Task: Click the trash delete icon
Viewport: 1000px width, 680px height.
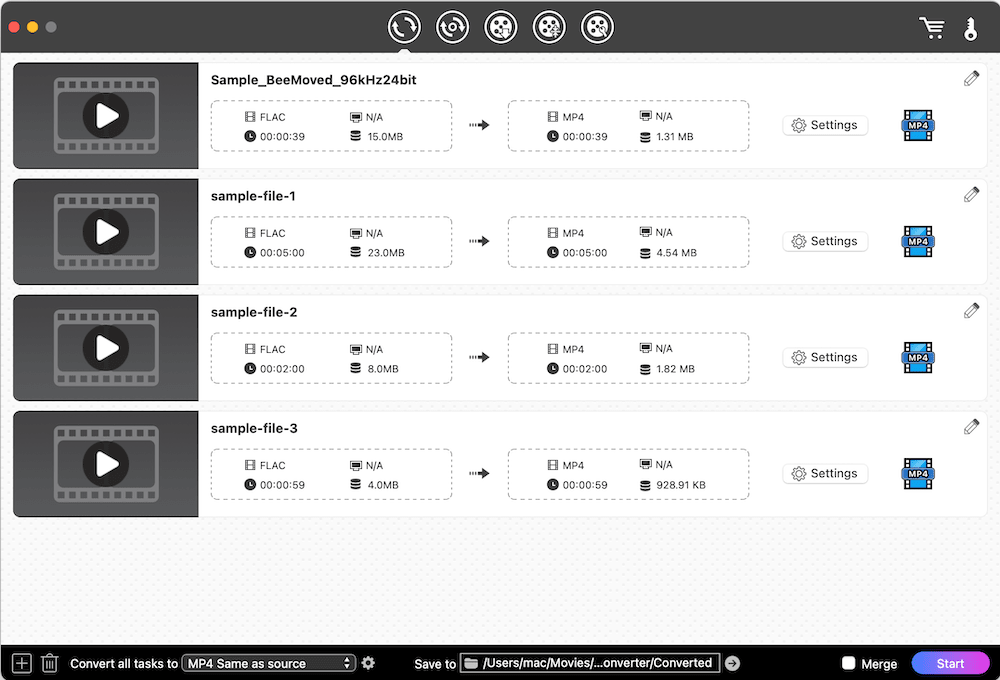Action: pyautogui.click(x=50, y=663)
